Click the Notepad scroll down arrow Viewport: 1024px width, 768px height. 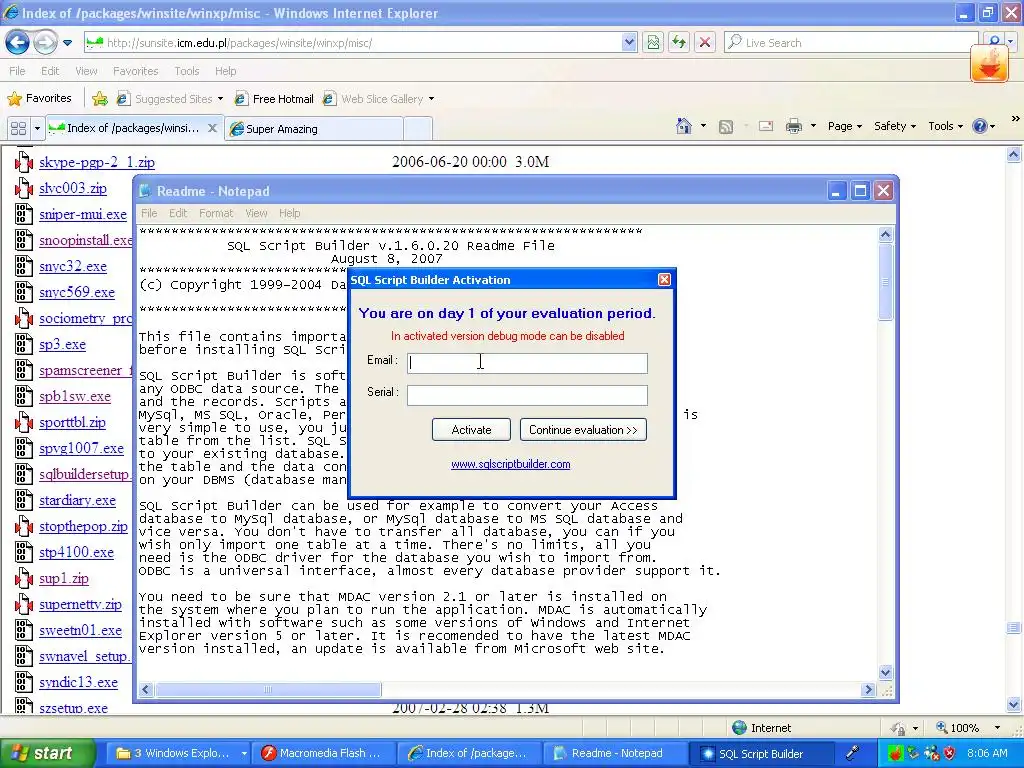coord(886,672)
